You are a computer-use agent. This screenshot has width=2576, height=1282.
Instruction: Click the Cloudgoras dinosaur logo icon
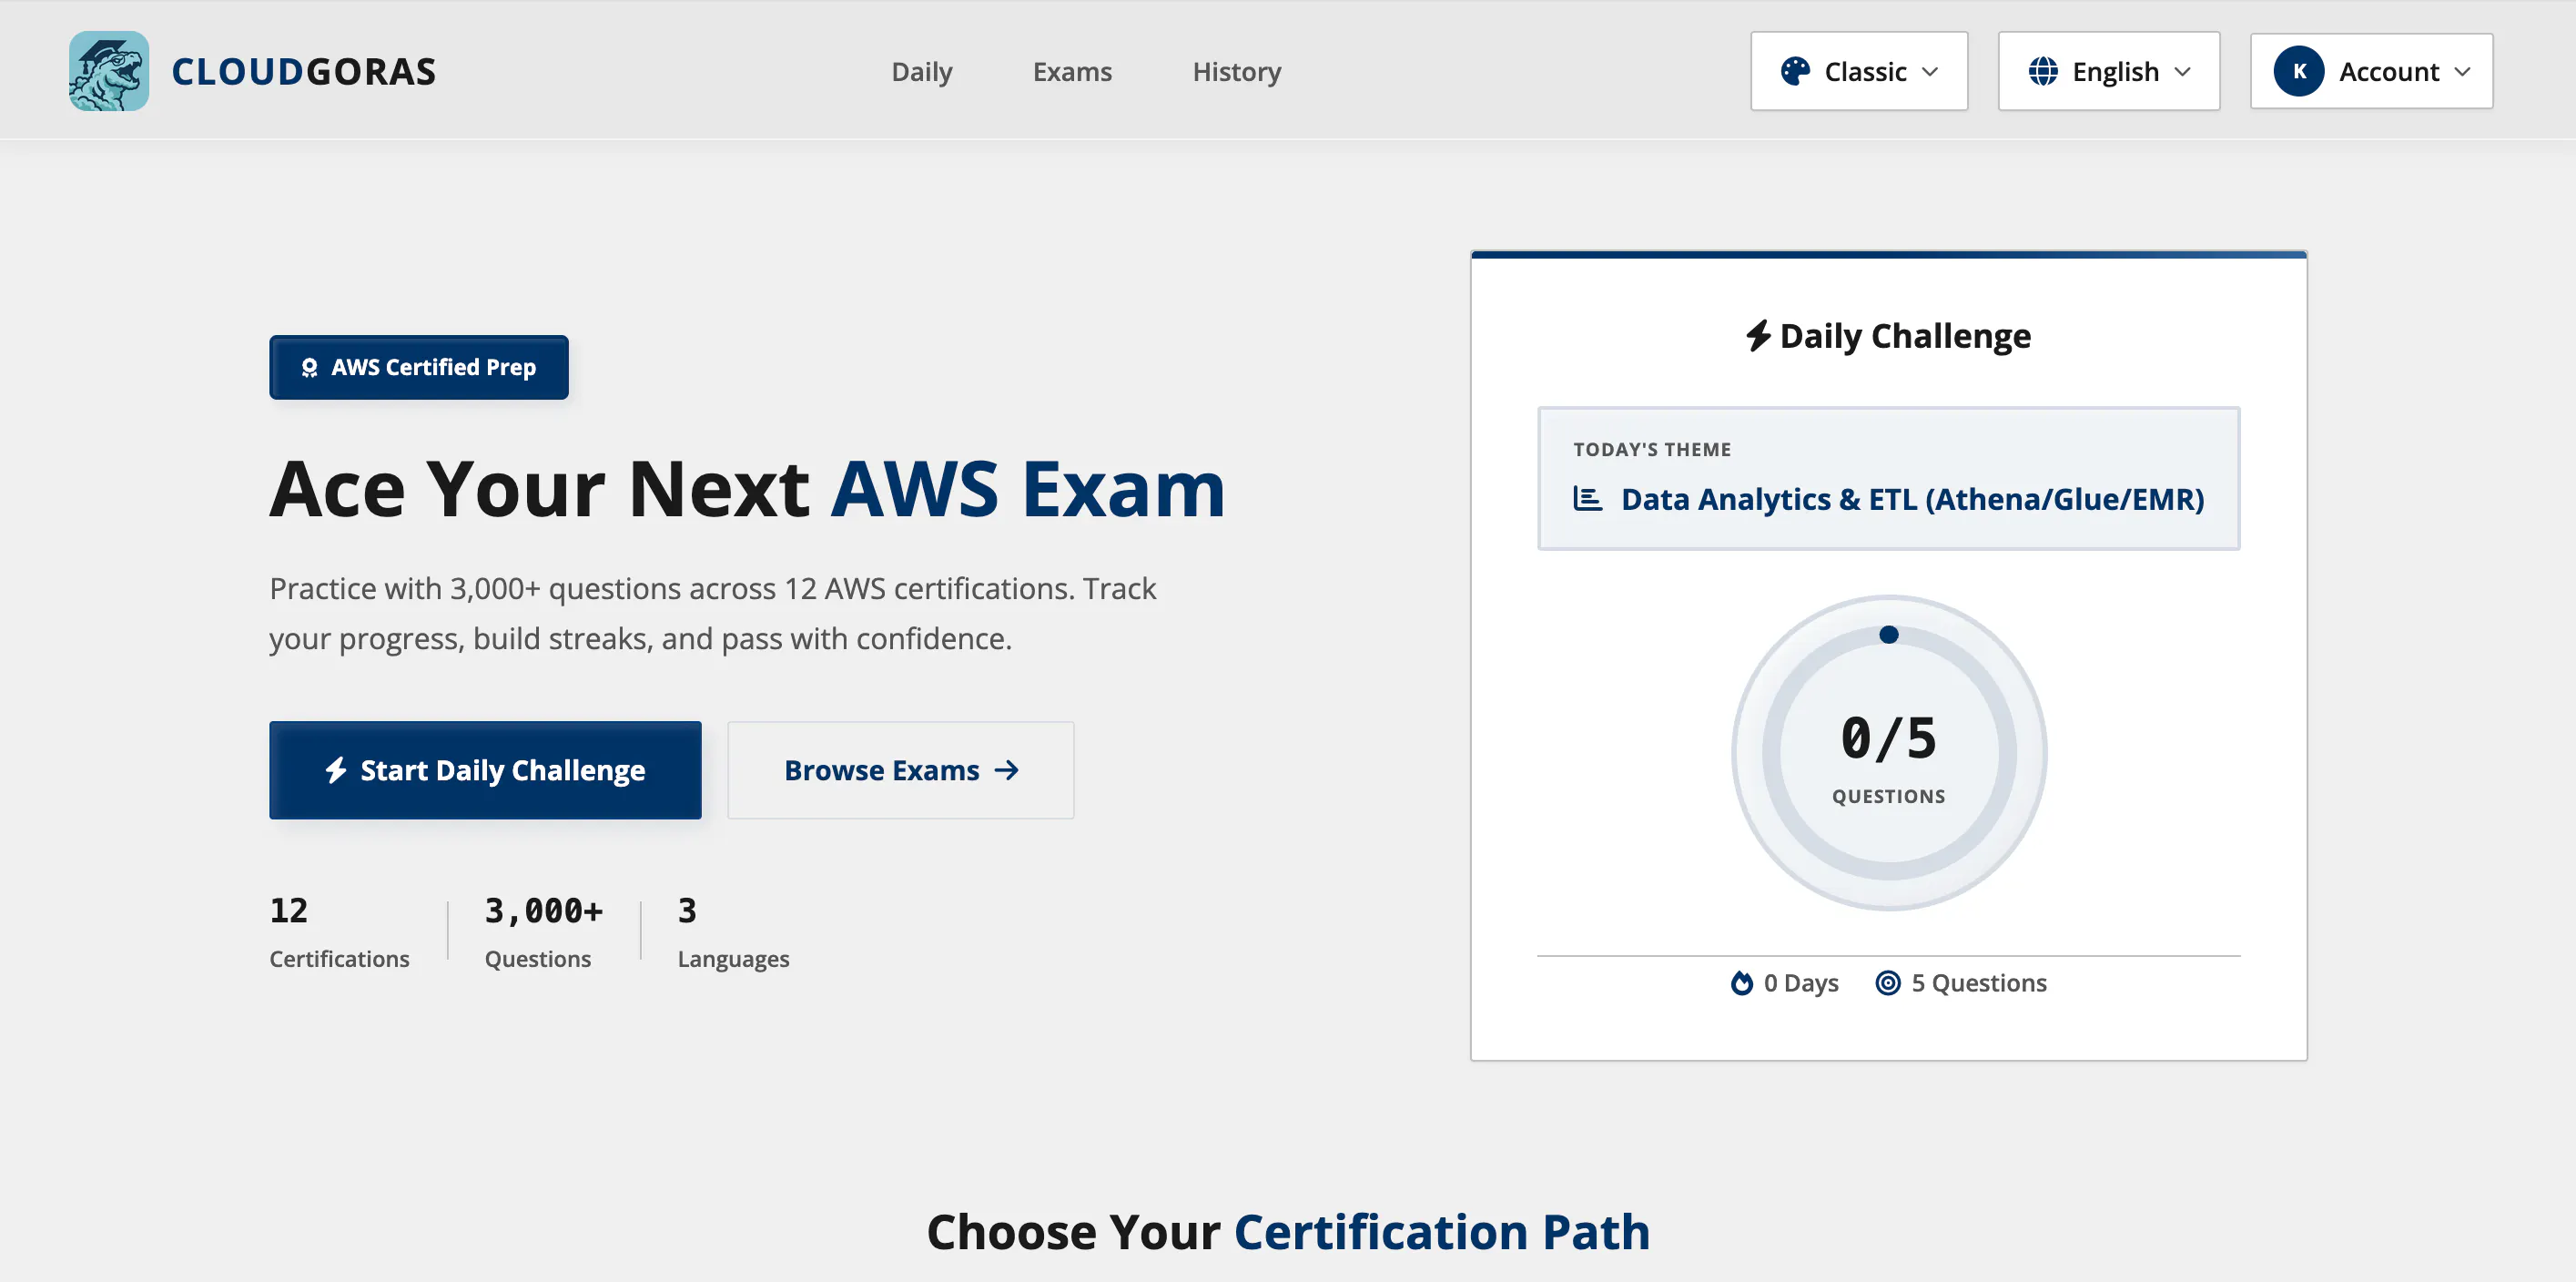[109, 71]
